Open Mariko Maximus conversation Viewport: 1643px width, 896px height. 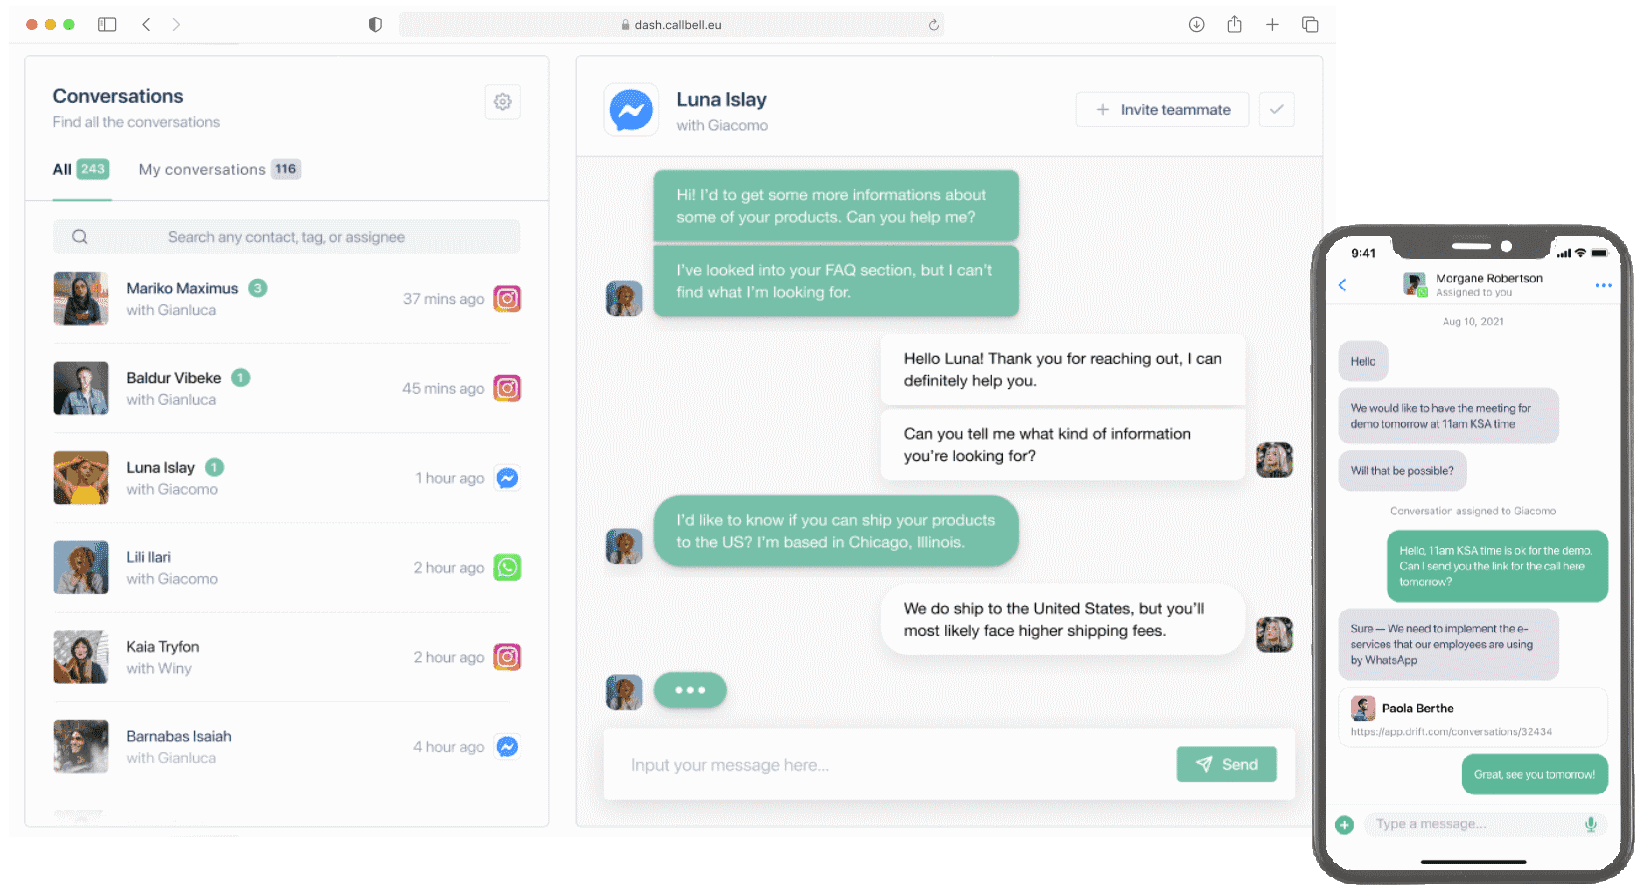click(x=287, y=299)
